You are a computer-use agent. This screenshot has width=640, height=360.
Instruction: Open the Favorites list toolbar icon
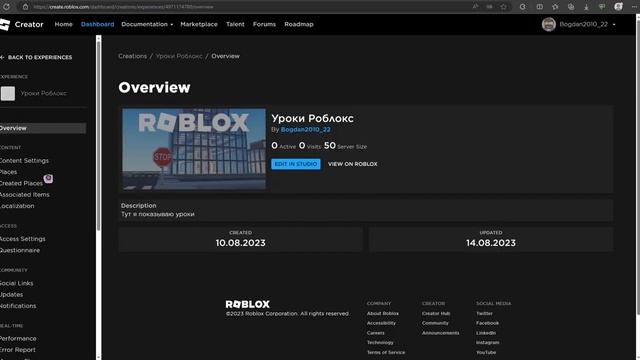[x=555, y=7]
